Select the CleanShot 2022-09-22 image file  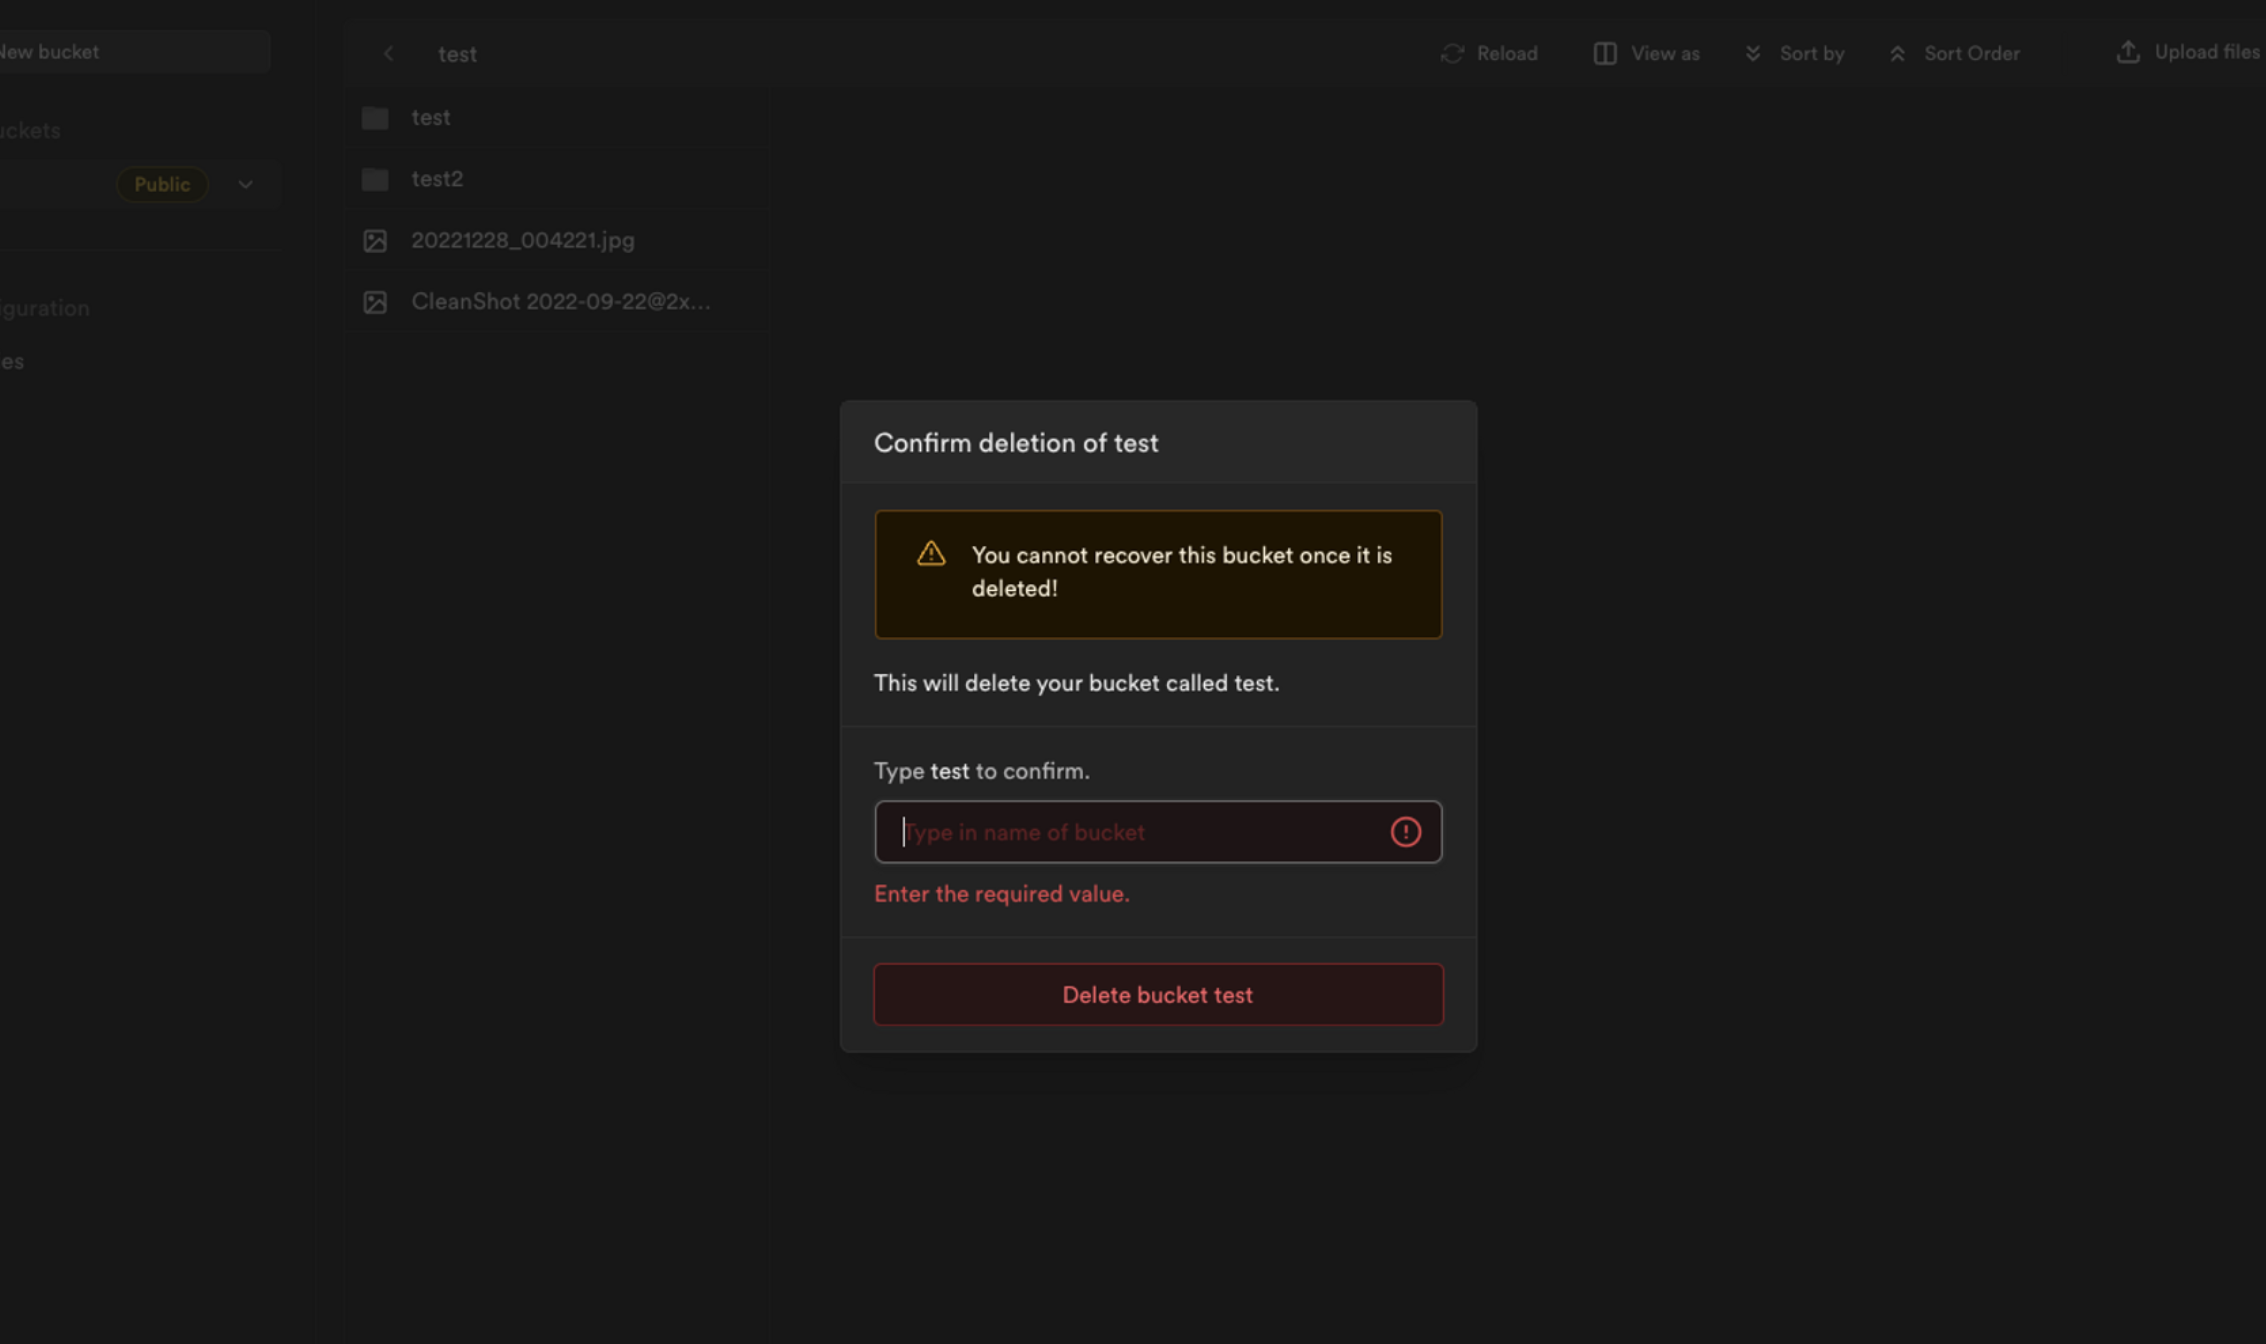pyautogui.click(x=562, y=301)
